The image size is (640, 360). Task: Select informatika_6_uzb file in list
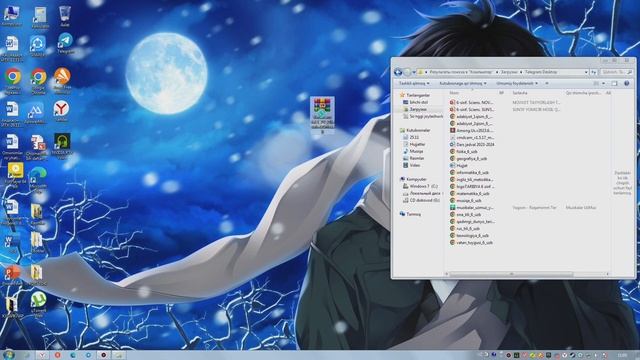[469, 172]
